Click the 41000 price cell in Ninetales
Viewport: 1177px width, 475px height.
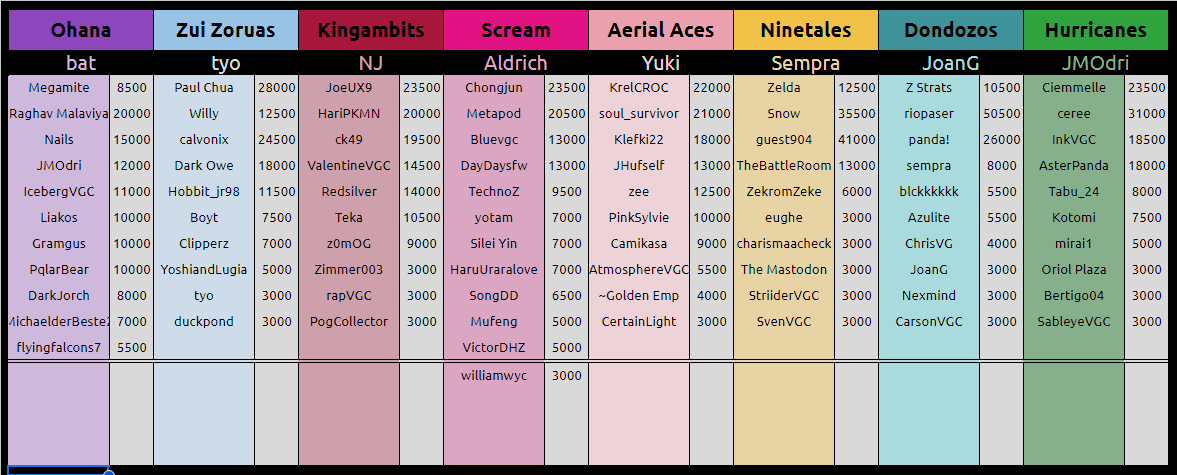[856, 140]
